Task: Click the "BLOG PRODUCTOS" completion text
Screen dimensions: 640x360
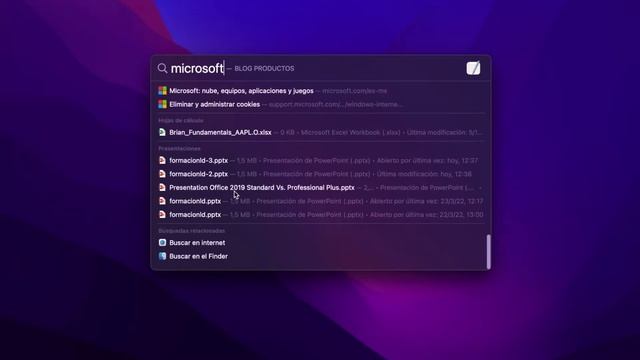Action: coord(264,69)
